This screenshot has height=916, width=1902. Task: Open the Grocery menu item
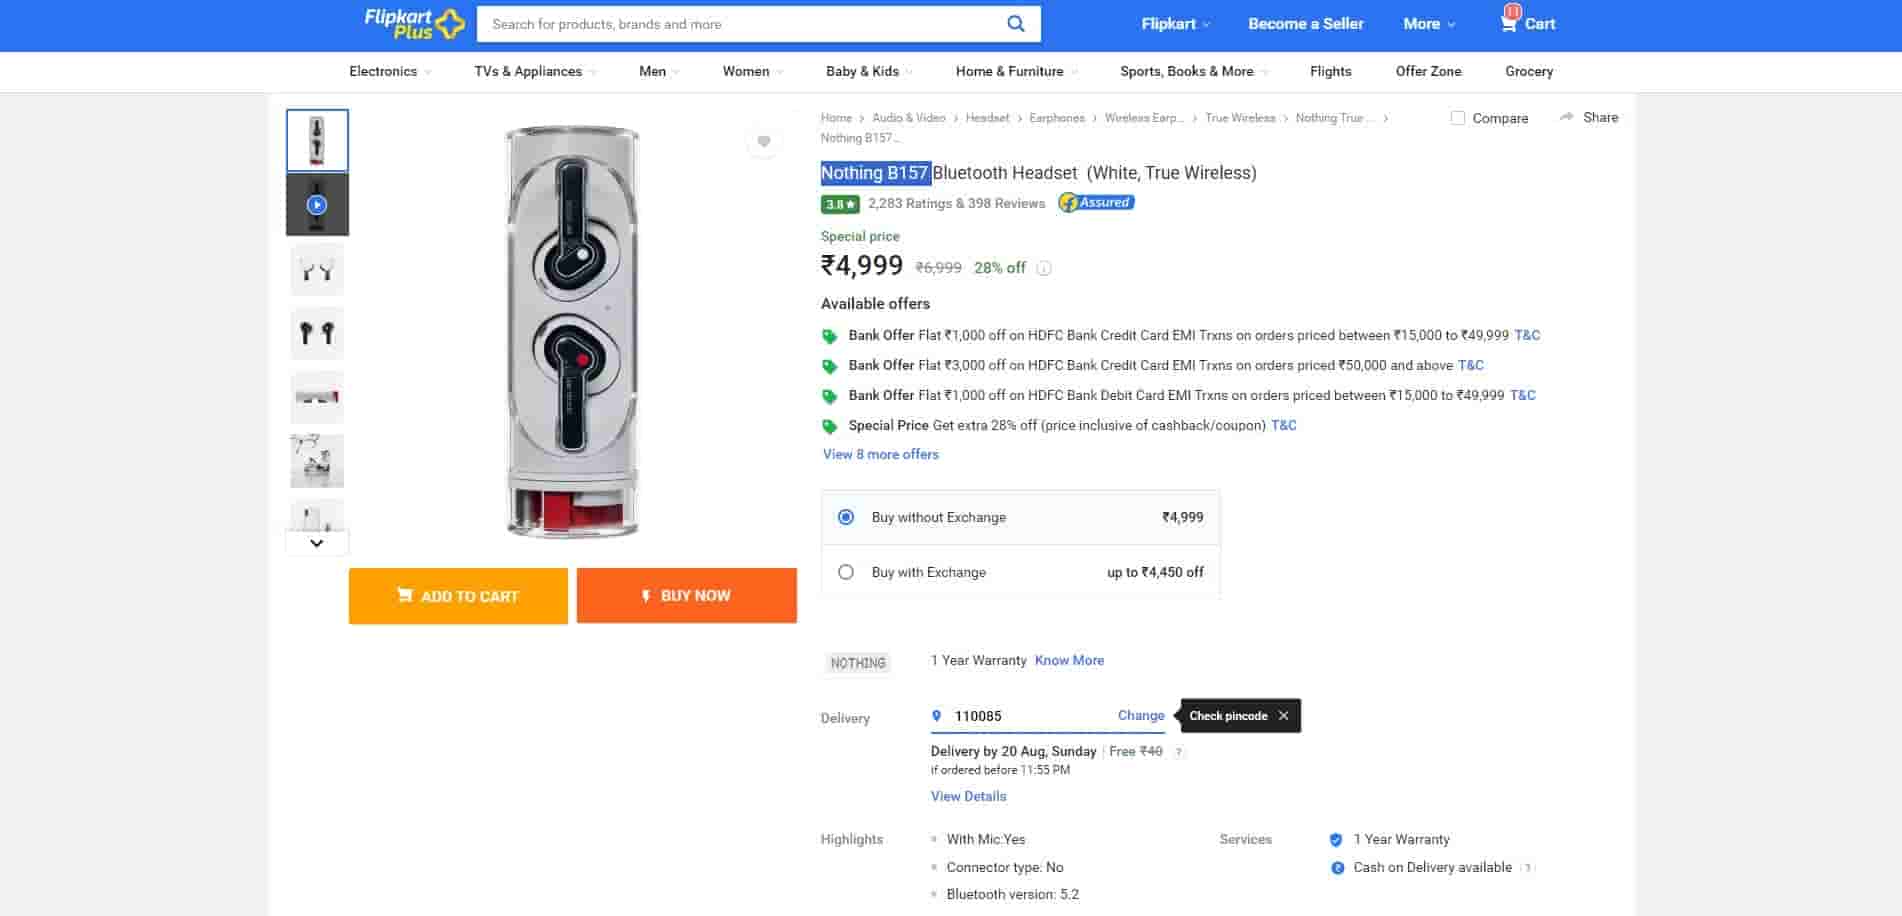pyautogui.click(x=1528, y=71)
